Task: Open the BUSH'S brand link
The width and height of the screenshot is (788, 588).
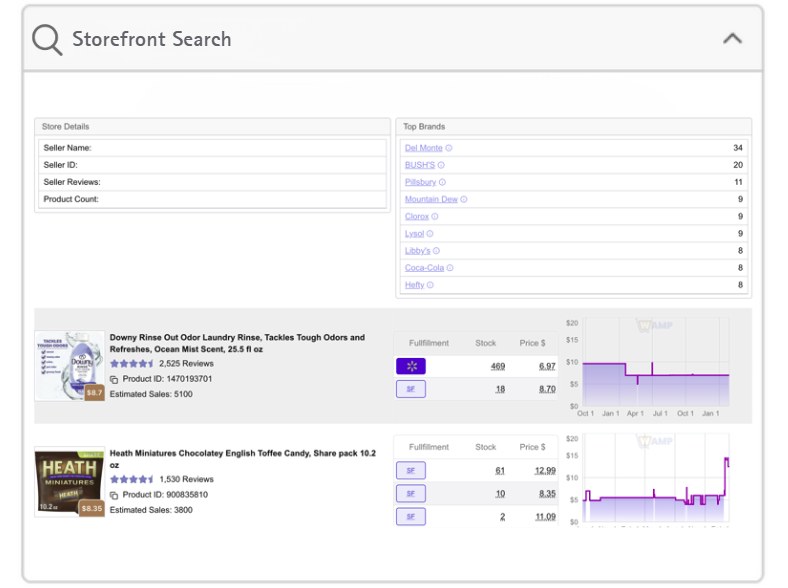Action: [419, 165]
